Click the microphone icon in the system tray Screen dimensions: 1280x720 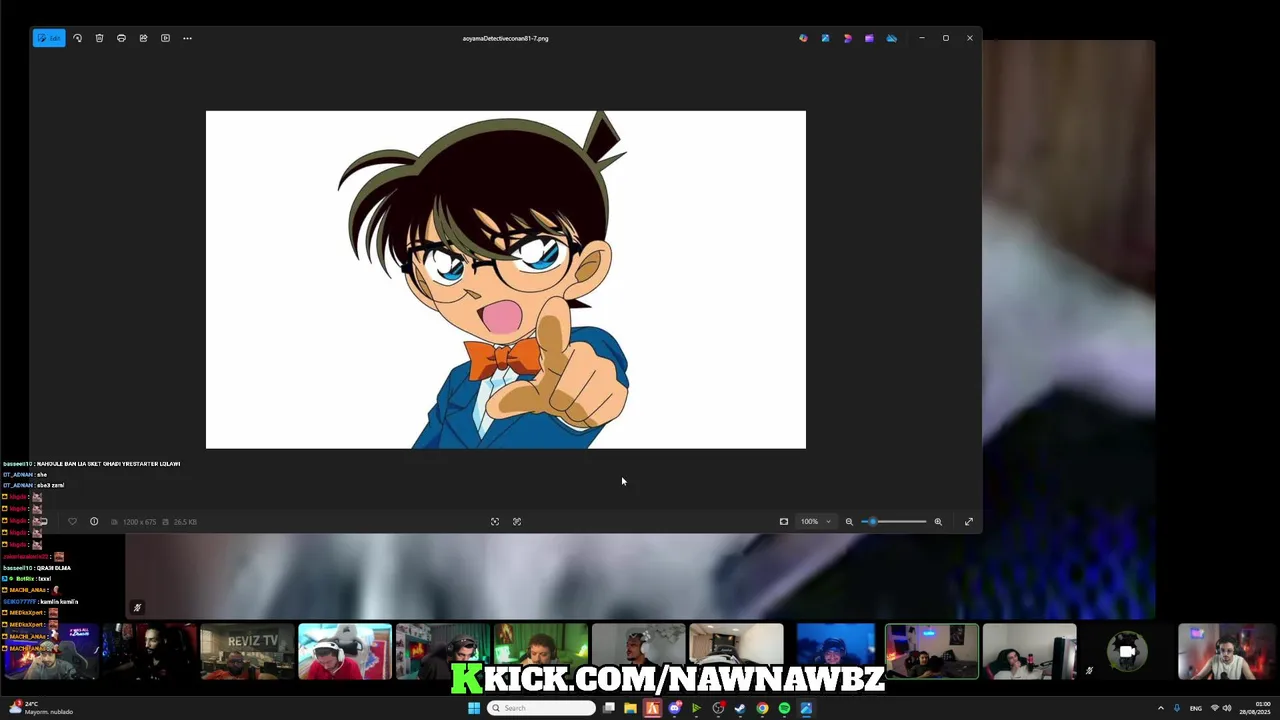click(1177, 708)
